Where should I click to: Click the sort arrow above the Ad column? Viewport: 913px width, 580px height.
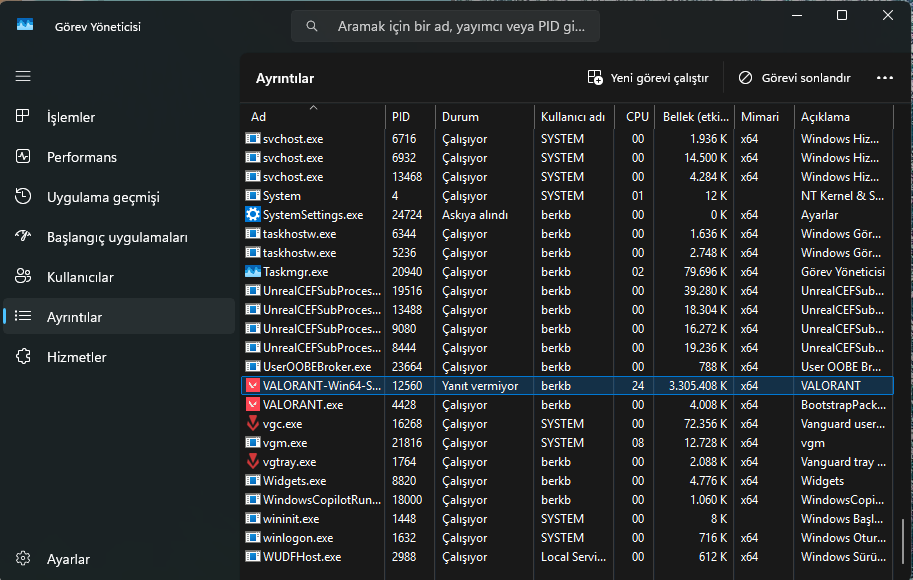313,107
